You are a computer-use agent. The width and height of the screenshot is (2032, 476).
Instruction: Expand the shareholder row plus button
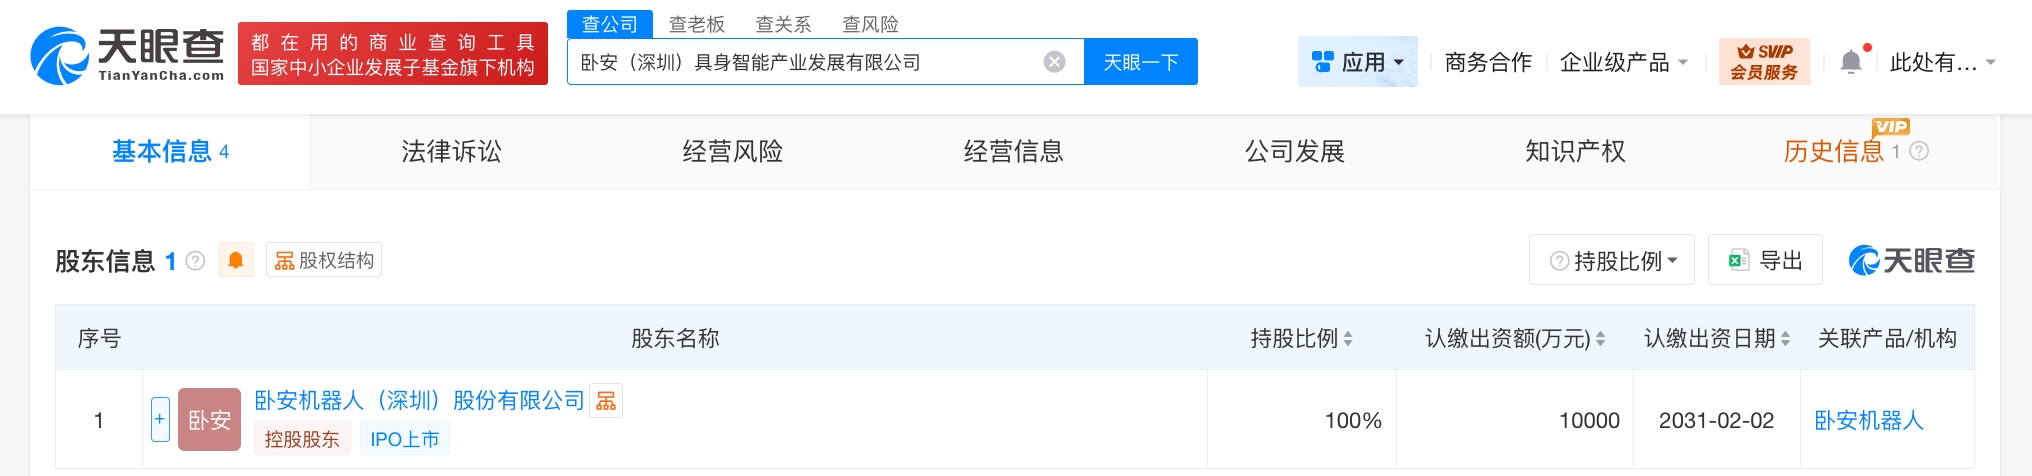tap(160, 419)
